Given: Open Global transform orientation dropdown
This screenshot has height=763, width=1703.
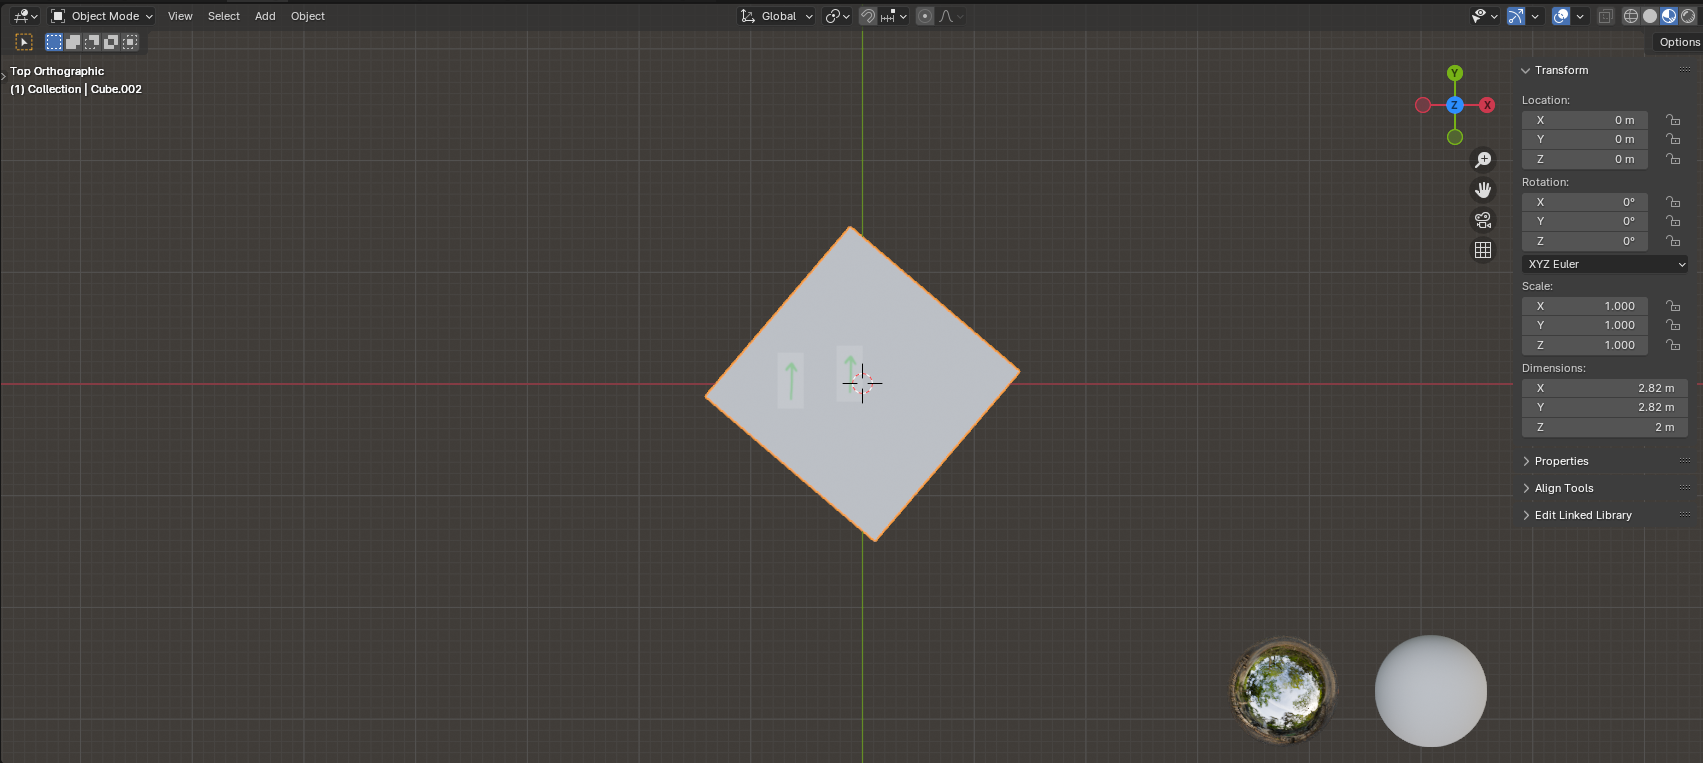Looking at the screenshot, I should 777,16.
